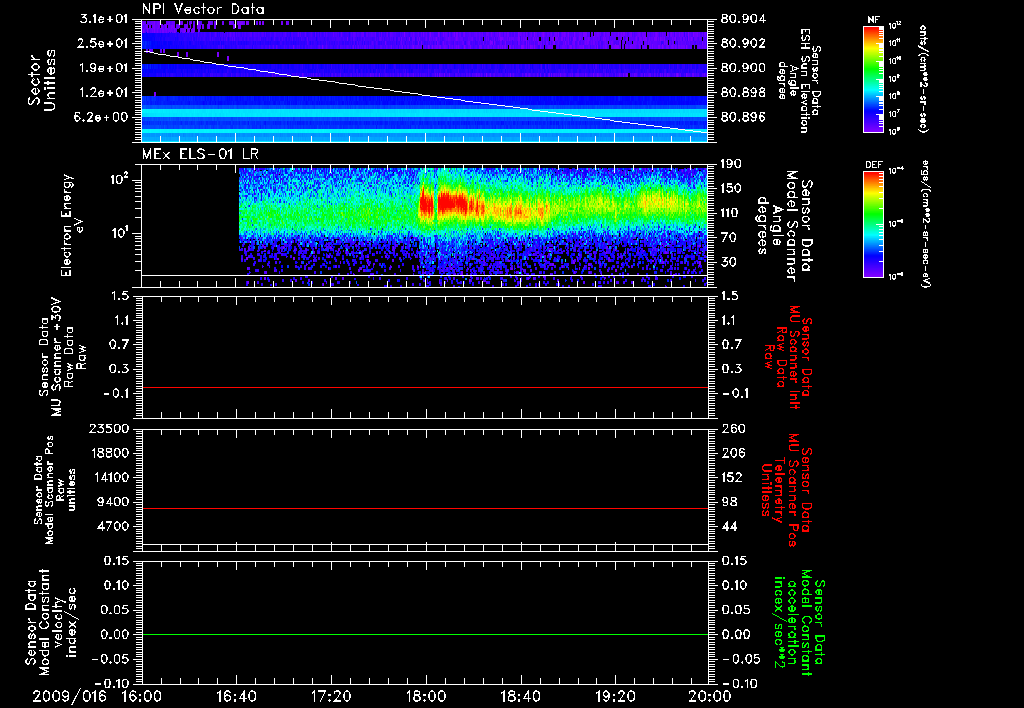Click the NF color scale bar
1024x708 pixels.
873,78
